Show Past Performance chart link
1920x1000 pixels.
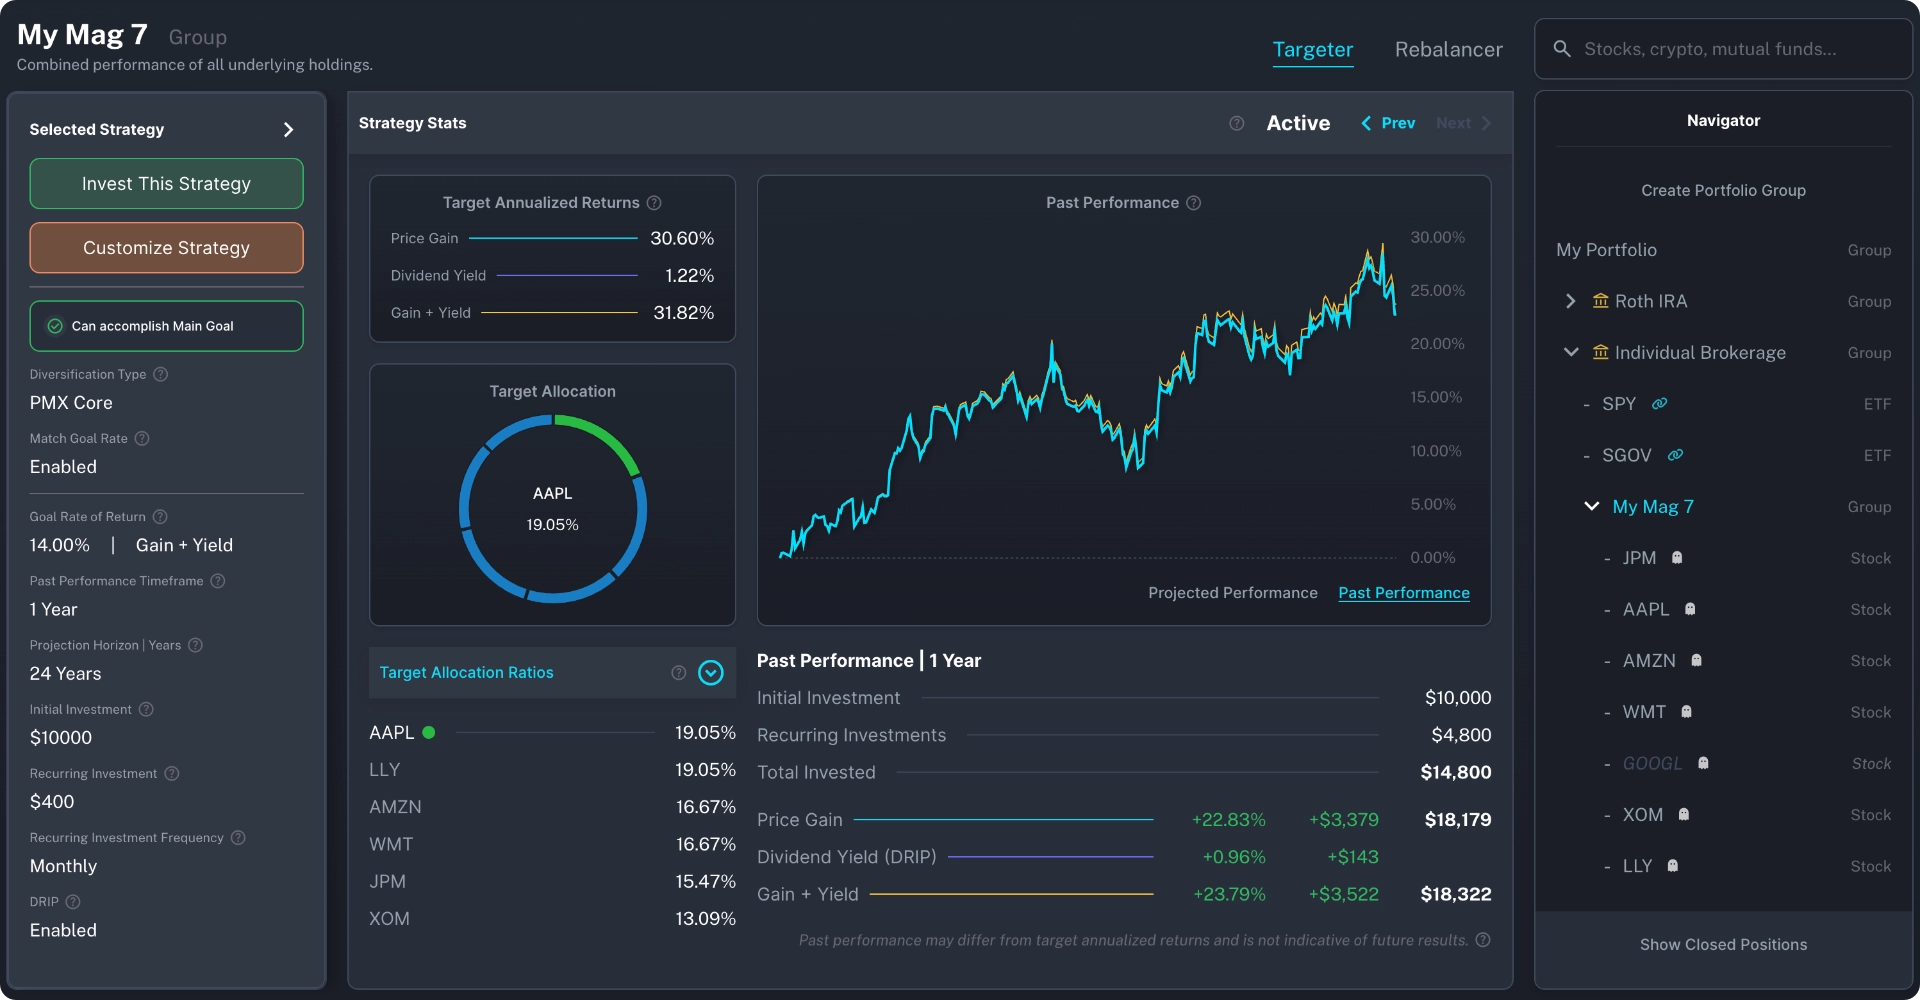click(1404, 593)
